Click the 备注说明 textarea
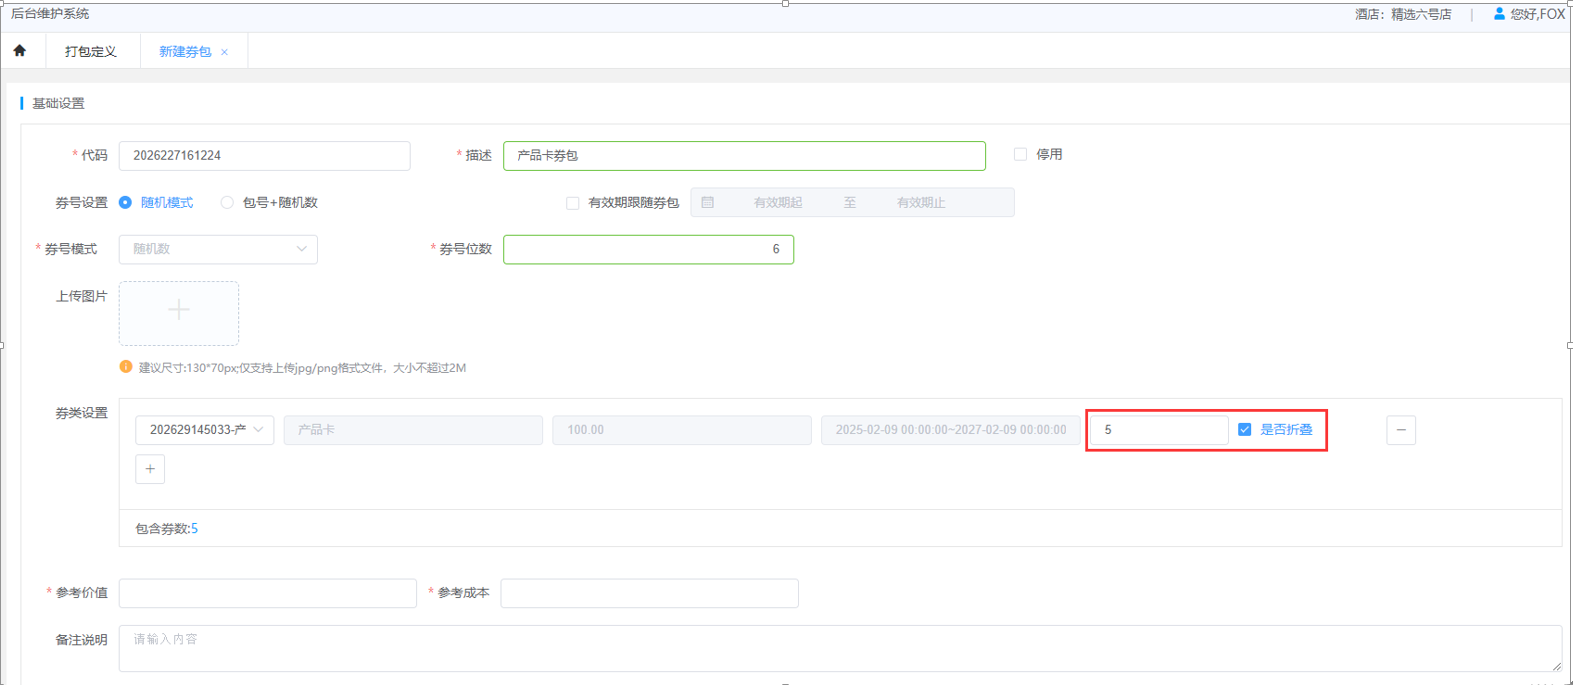The height and width of the screenshot is (685, 1573). tap(838, 648)
